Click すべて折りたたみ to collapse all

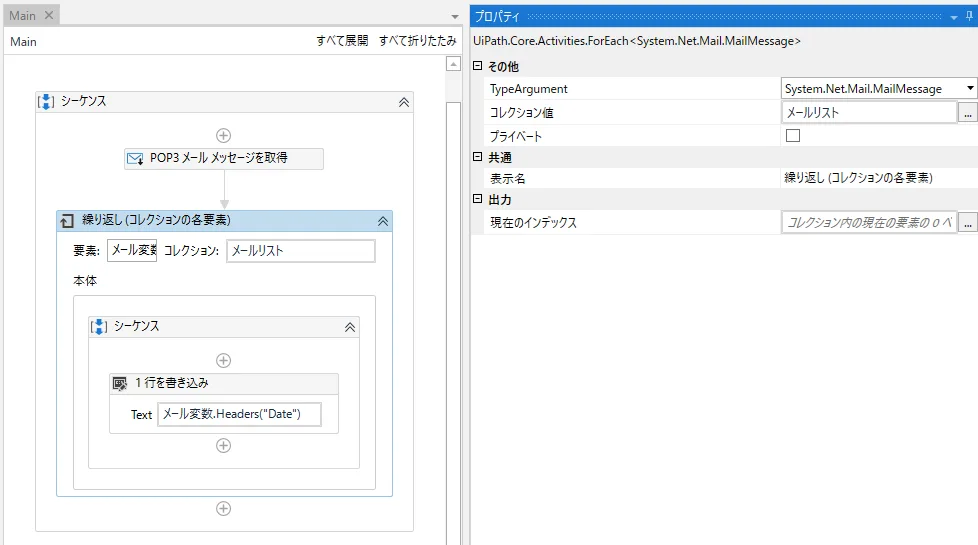417,41
